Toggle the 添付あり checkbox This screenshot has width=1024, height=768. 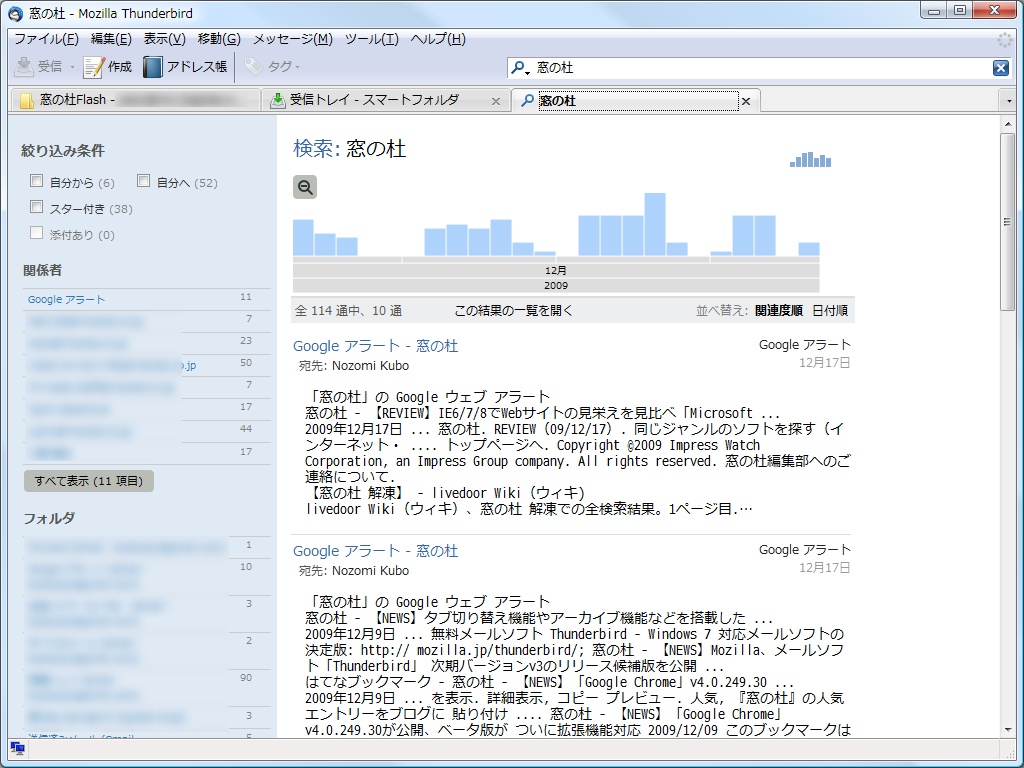click(37, 232)
